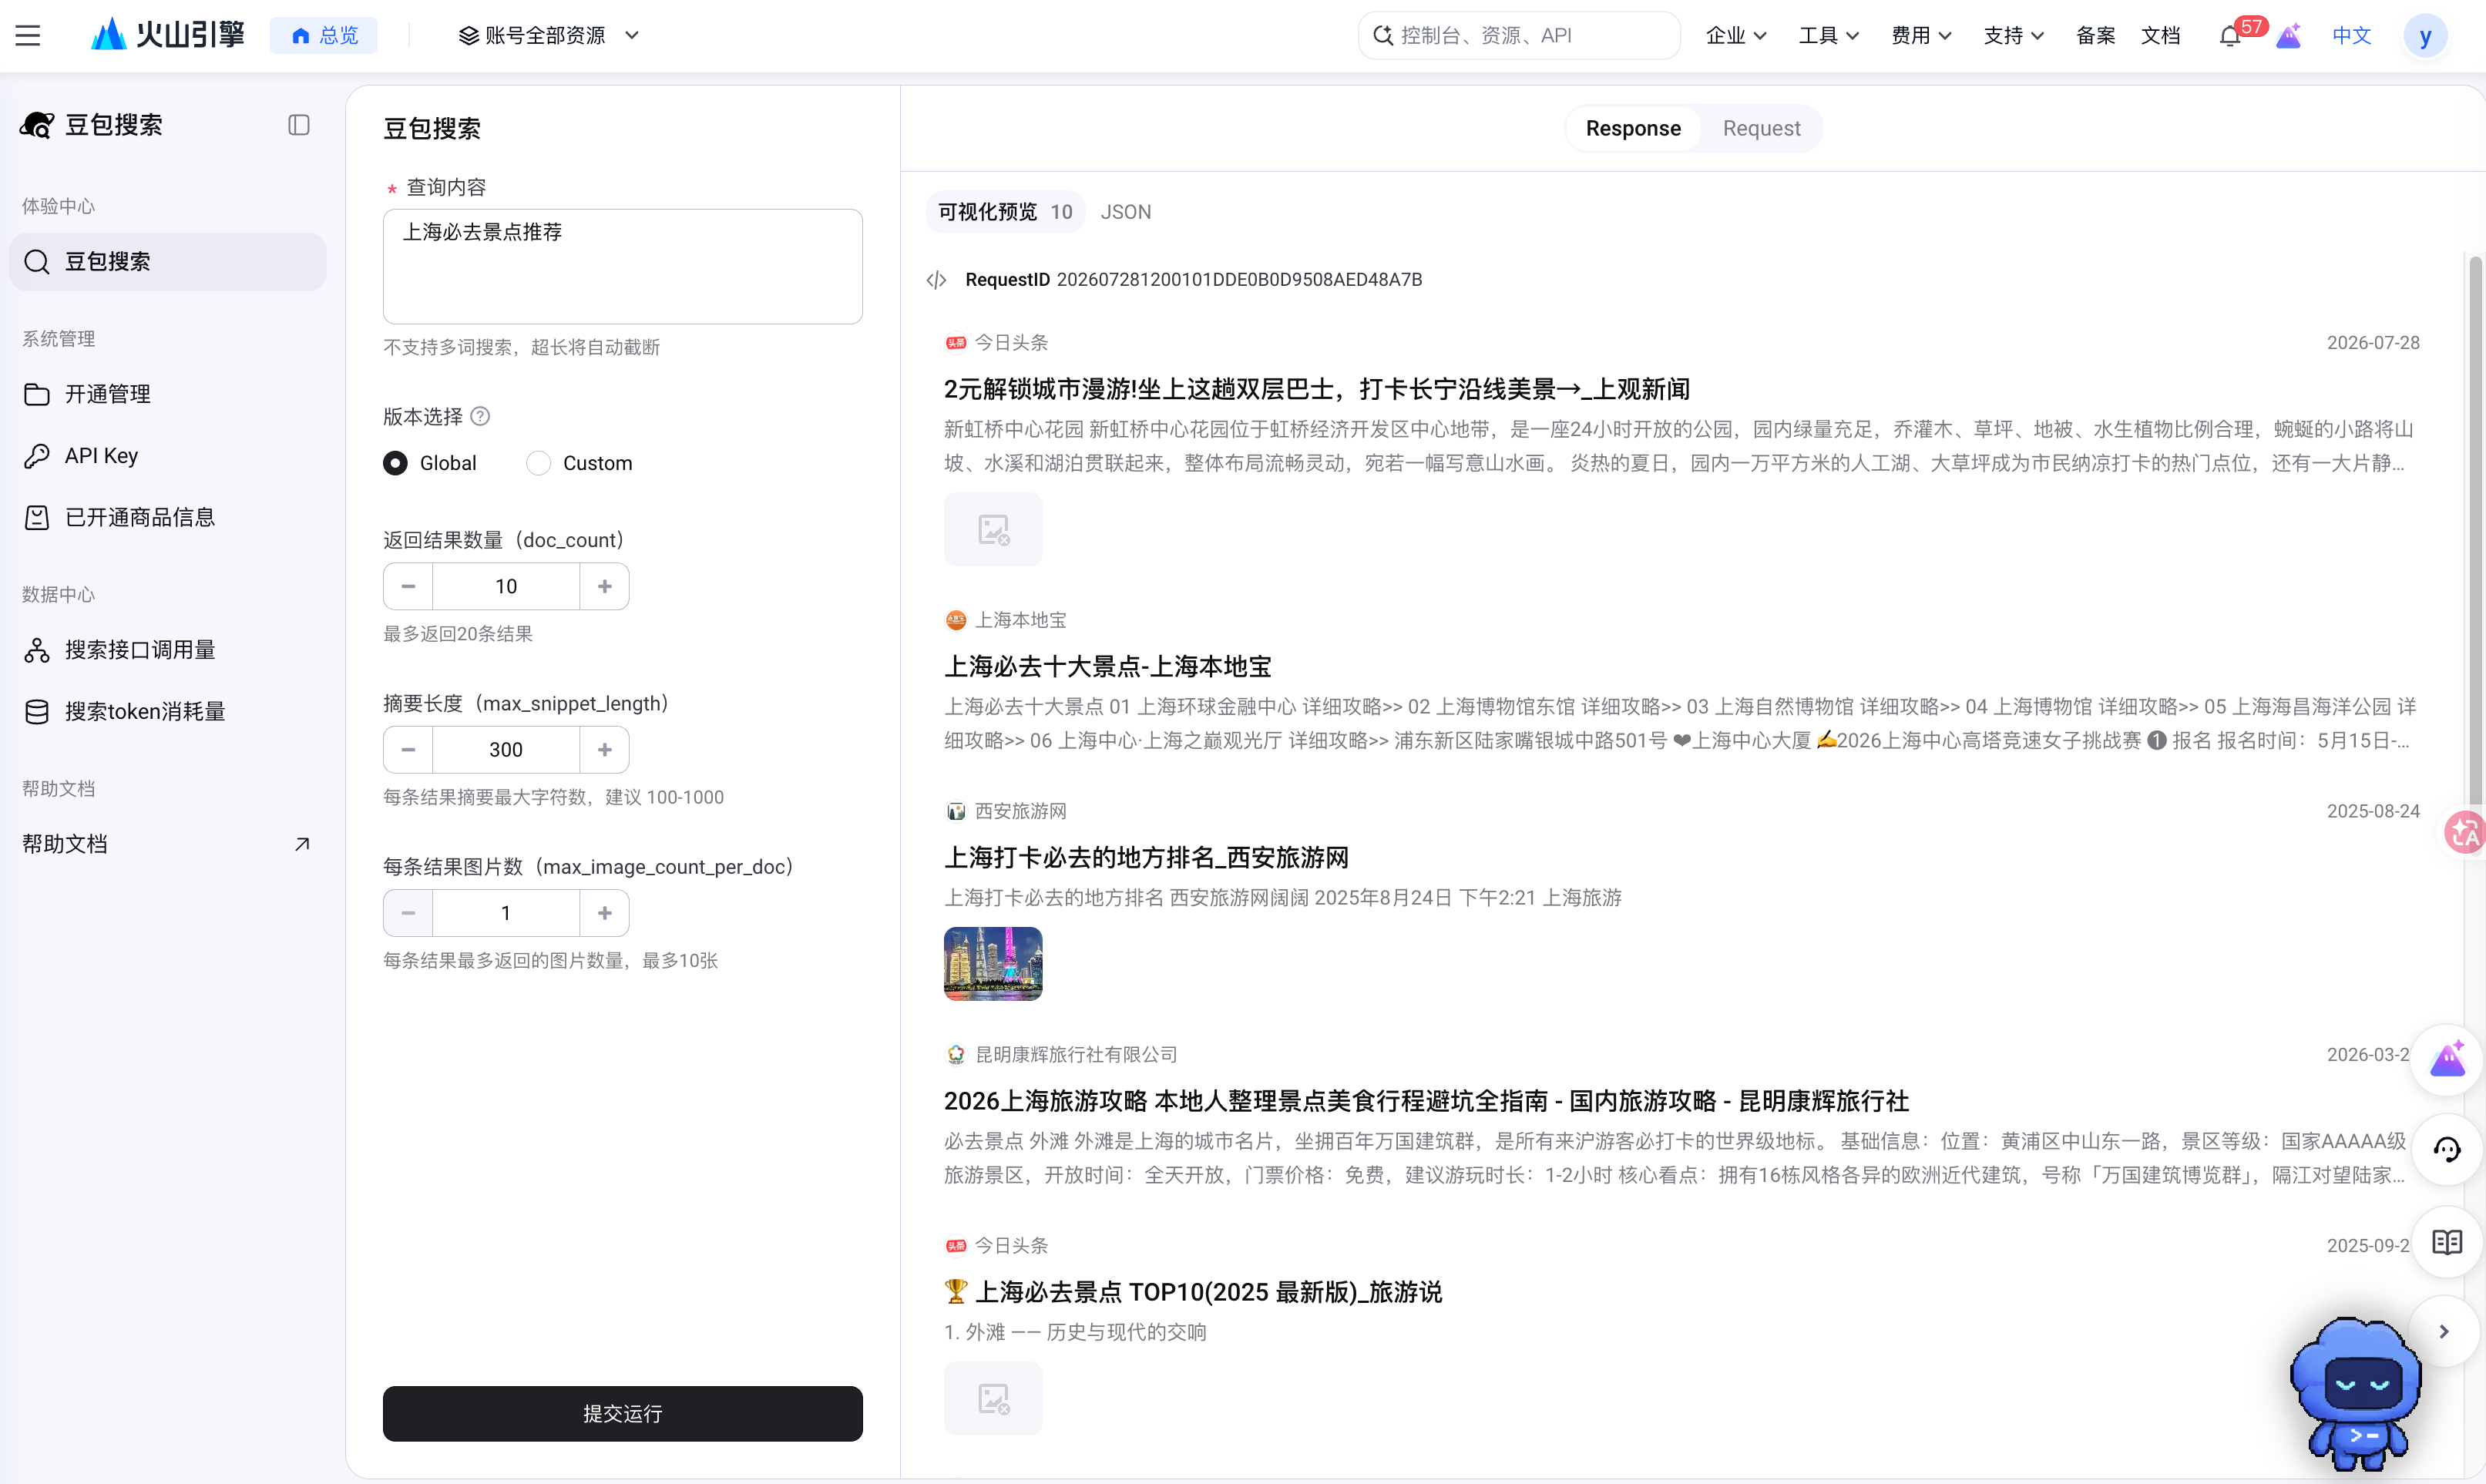Expand the floating side panel chevron arrow
The image size is (2486, 1484).
2444,1332
